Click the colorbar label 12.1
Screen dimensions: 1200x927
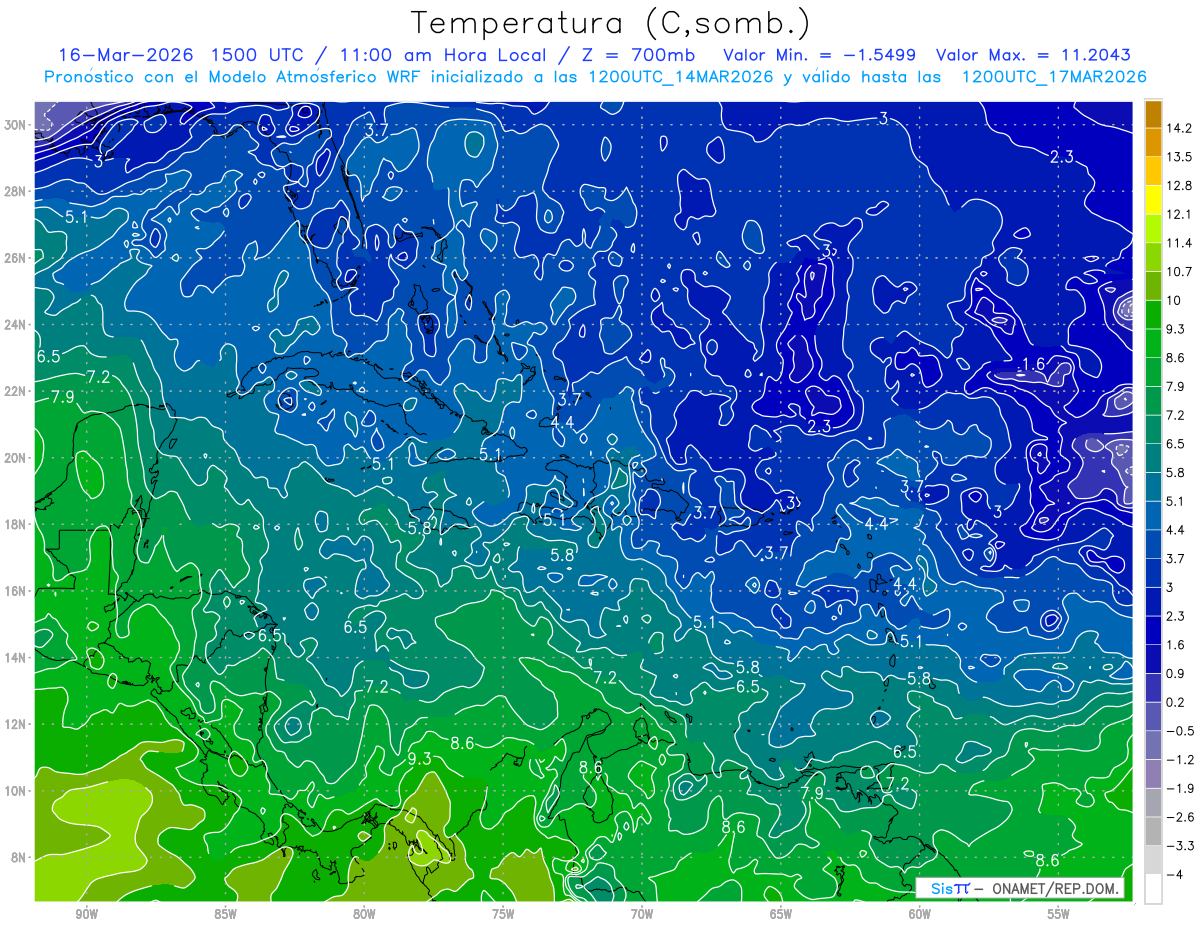1180,214
